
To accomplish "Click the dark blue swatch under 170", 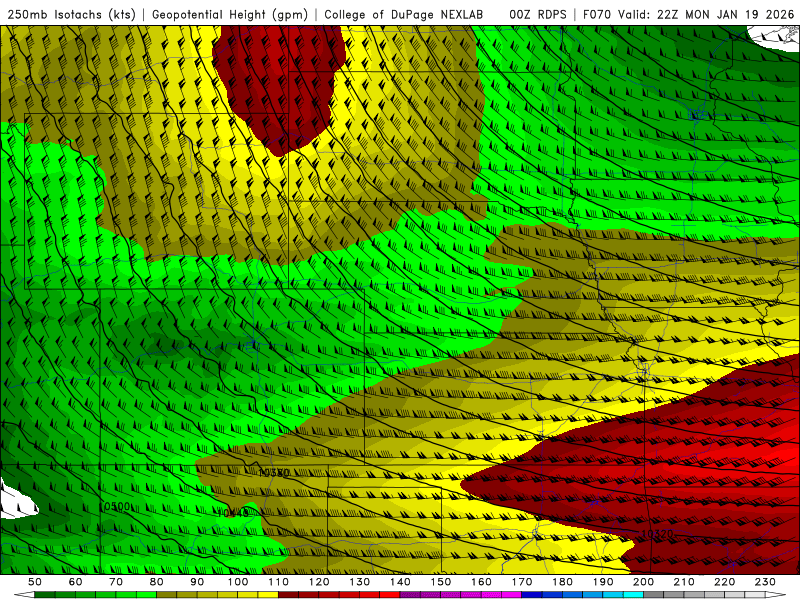I will (x=532, y=595).
